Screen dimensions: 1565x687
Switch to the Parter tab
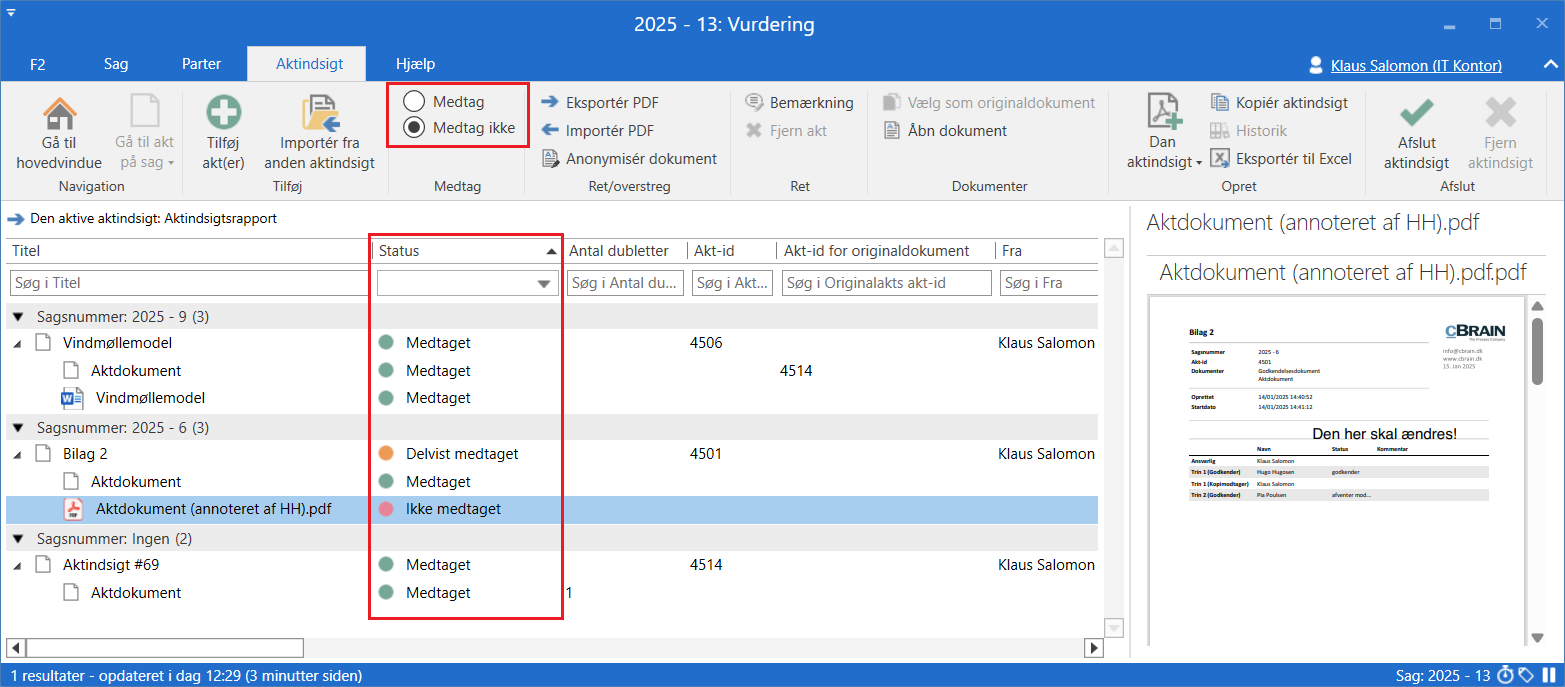pyautogui.click(x=201, y=64)
